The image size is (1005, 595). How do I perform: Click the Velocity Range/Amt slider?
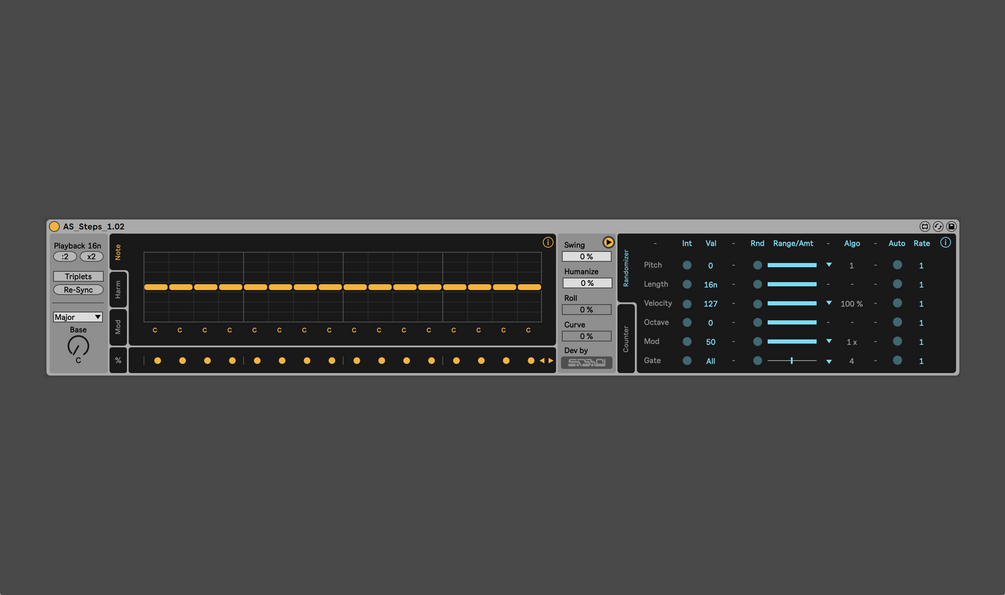click(x=792, y=303)
